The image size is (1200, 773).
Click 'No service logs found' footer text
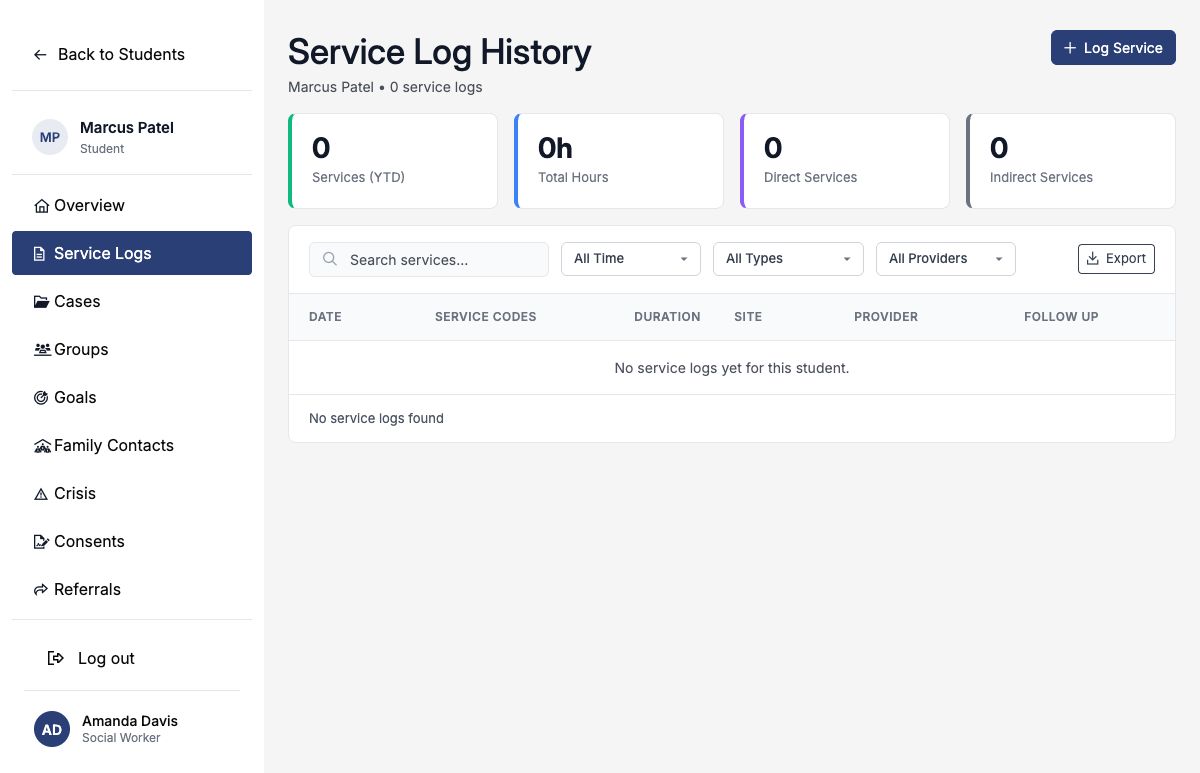coord(376,419)
